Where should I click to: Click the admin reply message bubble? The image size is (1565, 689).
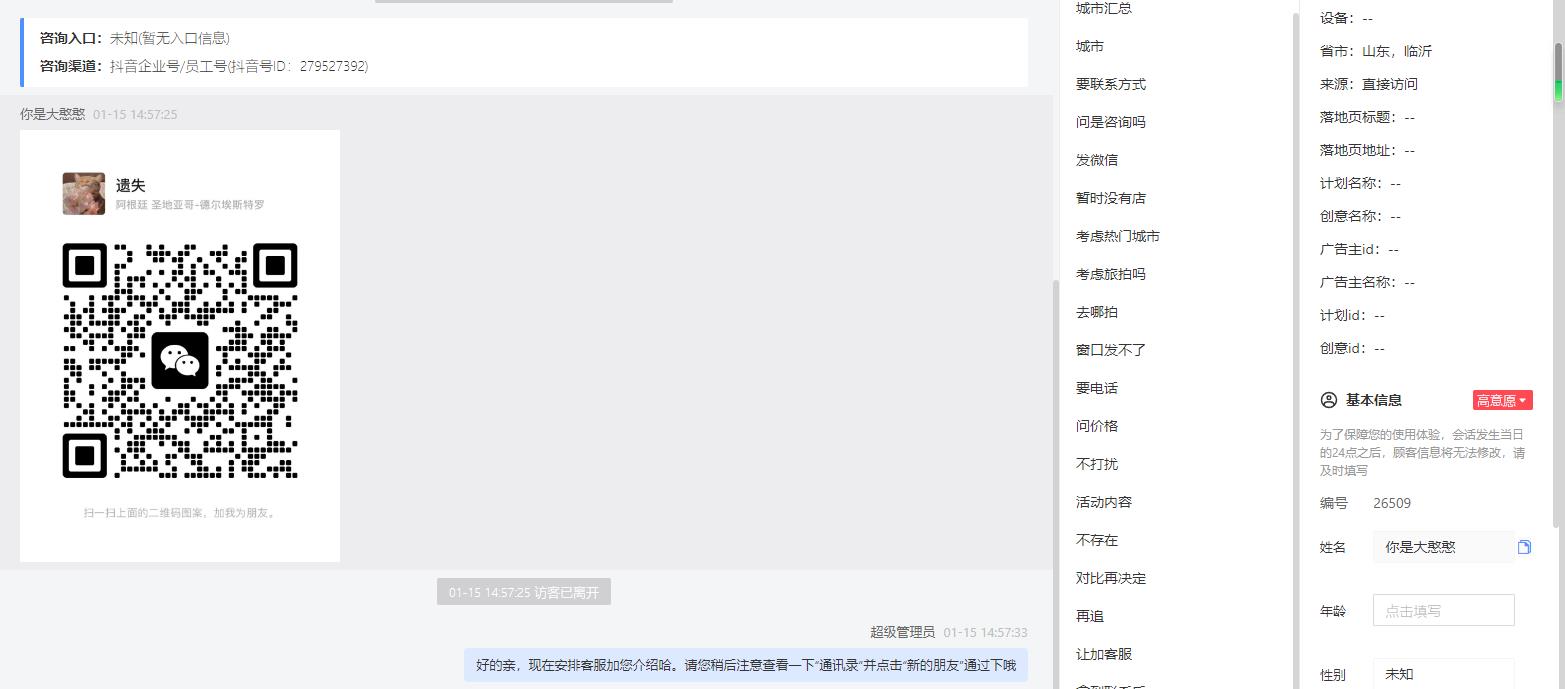(x=746, y=665)
